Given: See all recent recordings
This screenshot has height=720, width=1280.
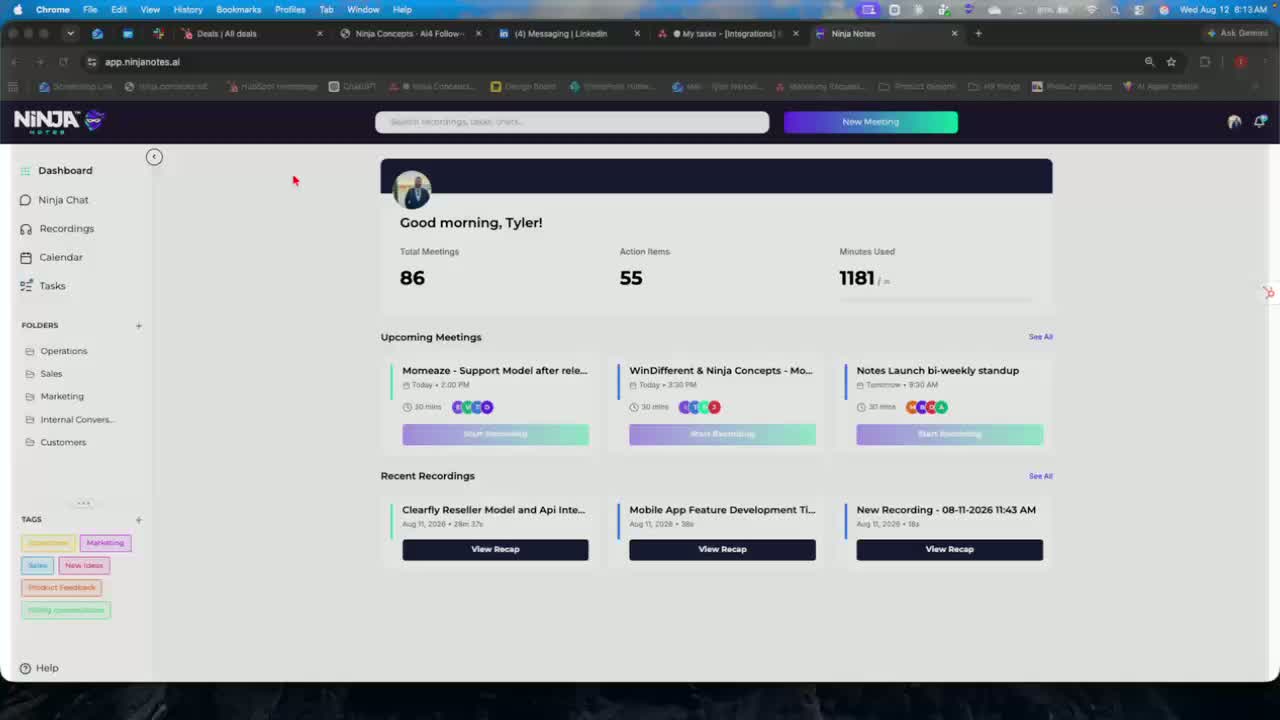Looking at the screenshot, I should coord(1040,476).
